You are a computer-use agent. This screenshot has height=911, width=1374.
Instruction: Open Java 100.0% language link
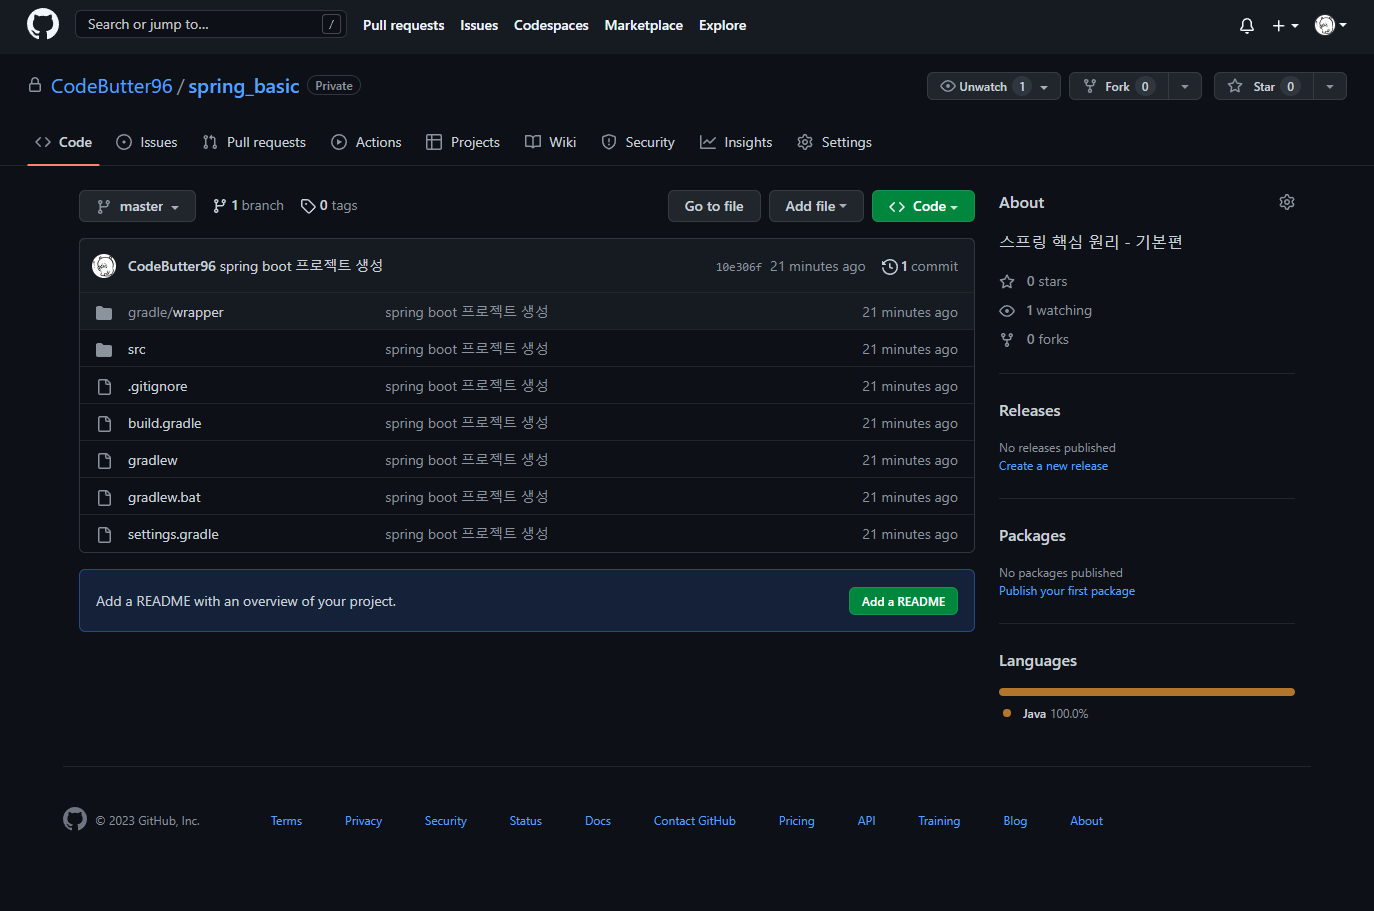[1045, 713]
